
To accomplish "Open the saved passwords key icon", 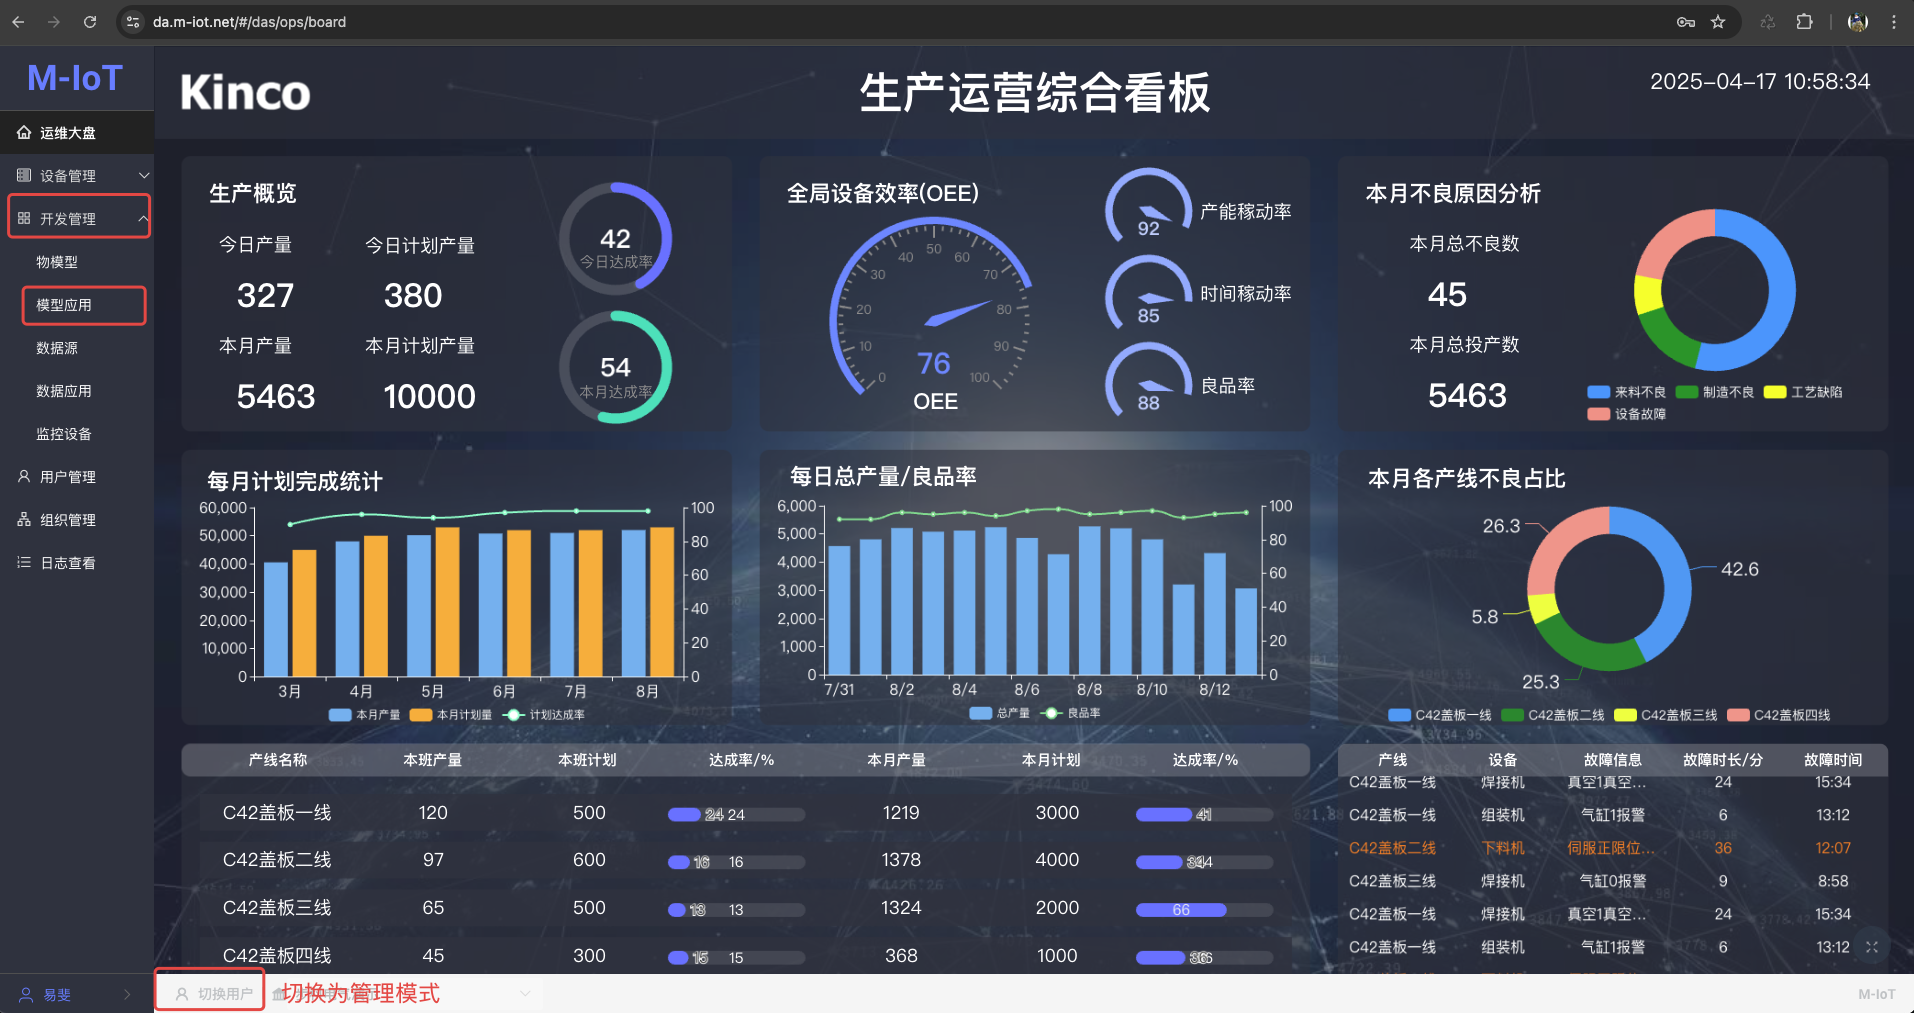I will [x=1686, y=21].
